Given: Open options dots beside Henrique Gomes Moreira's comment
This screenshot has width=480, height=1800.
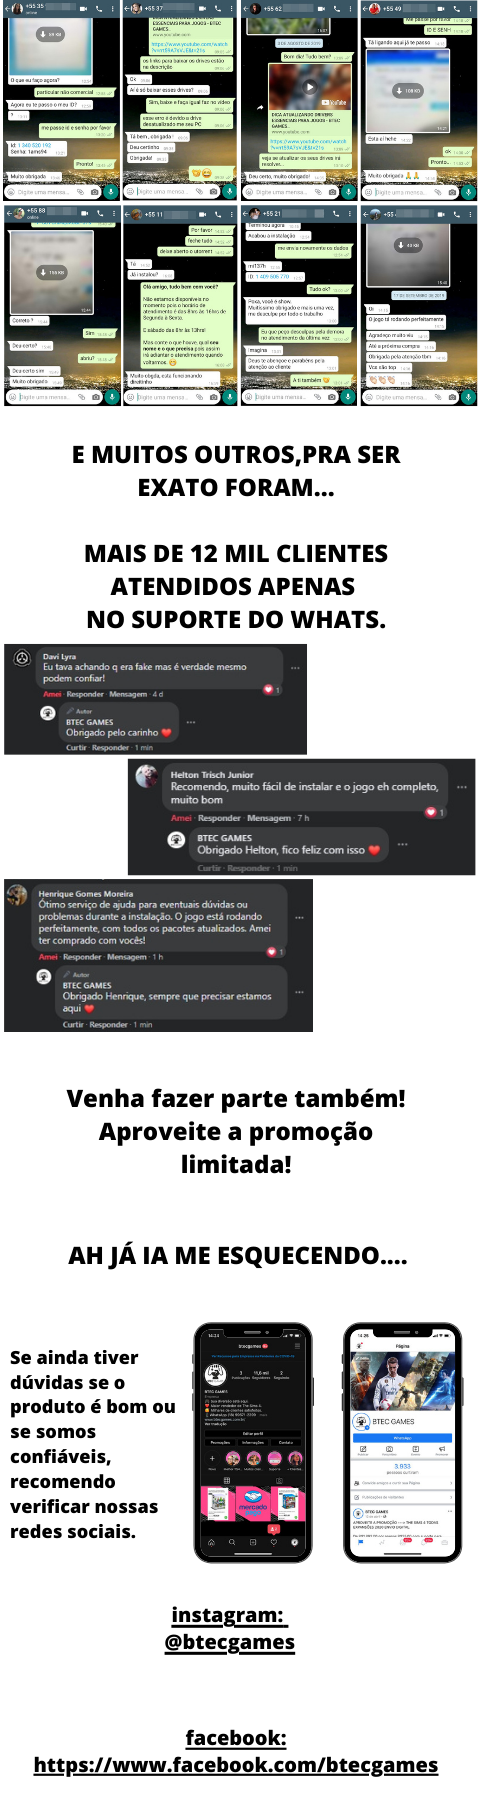Looking at the screenshot, I should coord(299,917).
